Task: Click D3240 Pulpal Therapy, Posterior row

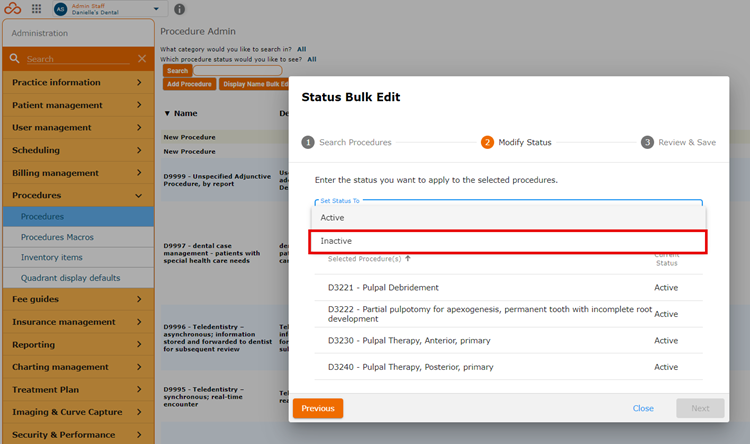Action: pyautogui.click(x=508, y=367)
